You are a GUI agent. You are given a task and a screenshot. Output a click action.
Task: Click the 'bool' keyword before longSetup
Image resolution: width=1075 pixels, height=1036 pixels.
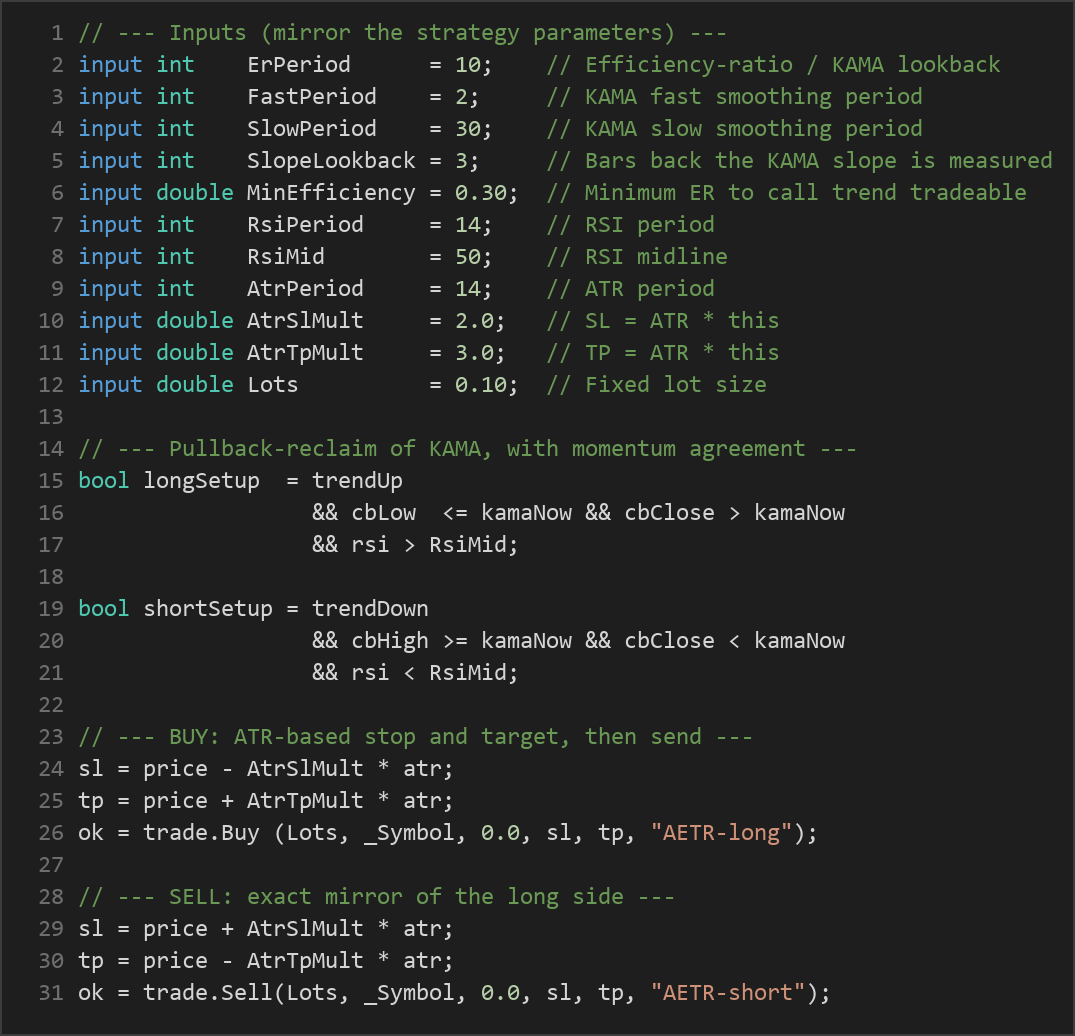(x=104, y=481)
